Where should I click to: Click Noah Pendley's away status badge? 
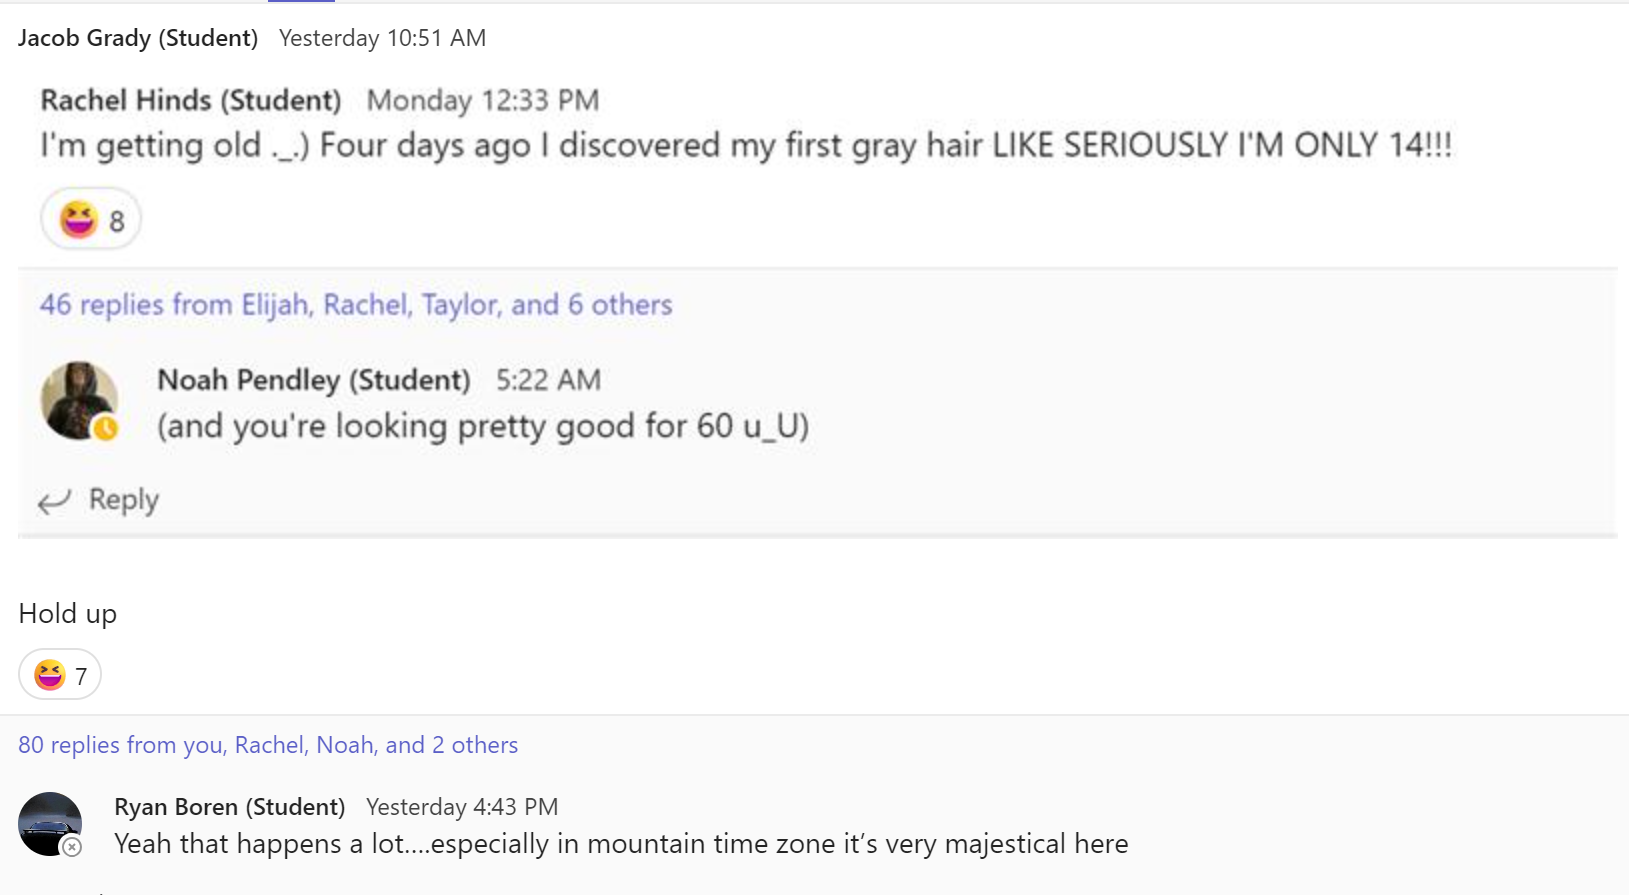(x=106, y=429)
